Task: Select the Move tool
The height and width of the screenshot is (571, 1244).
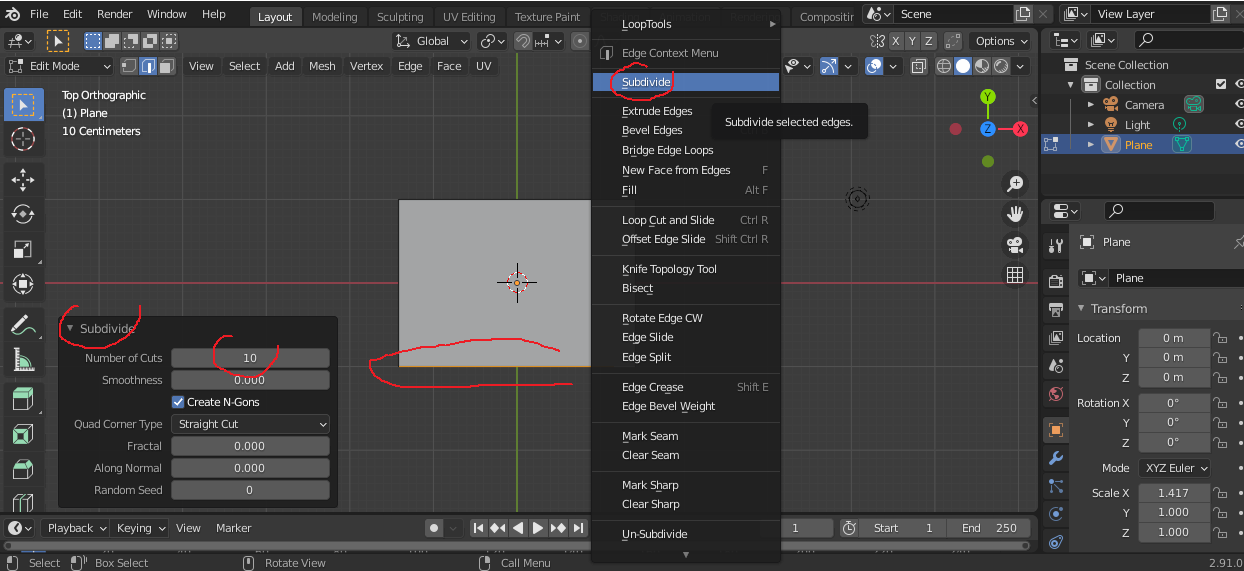Action: tap(23, 179)
